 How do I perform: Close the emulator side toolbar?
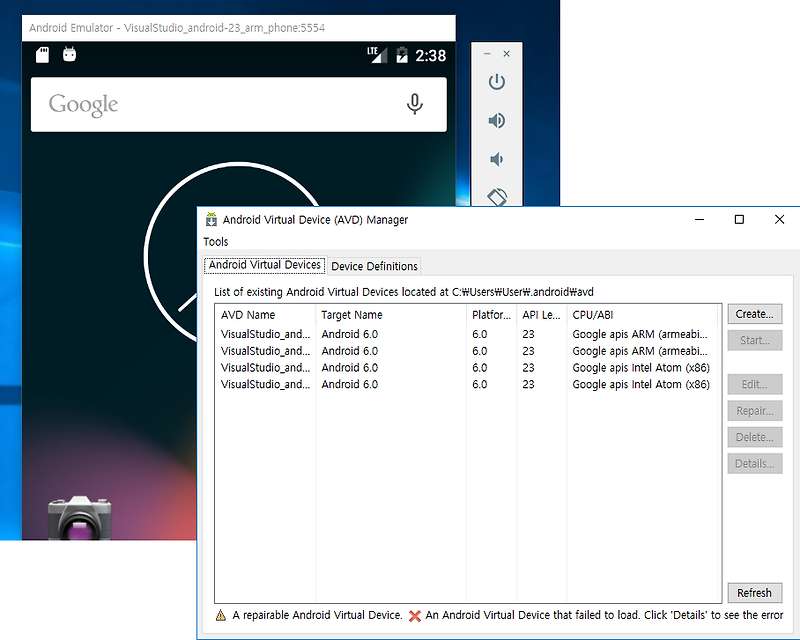tap(507, 54)
